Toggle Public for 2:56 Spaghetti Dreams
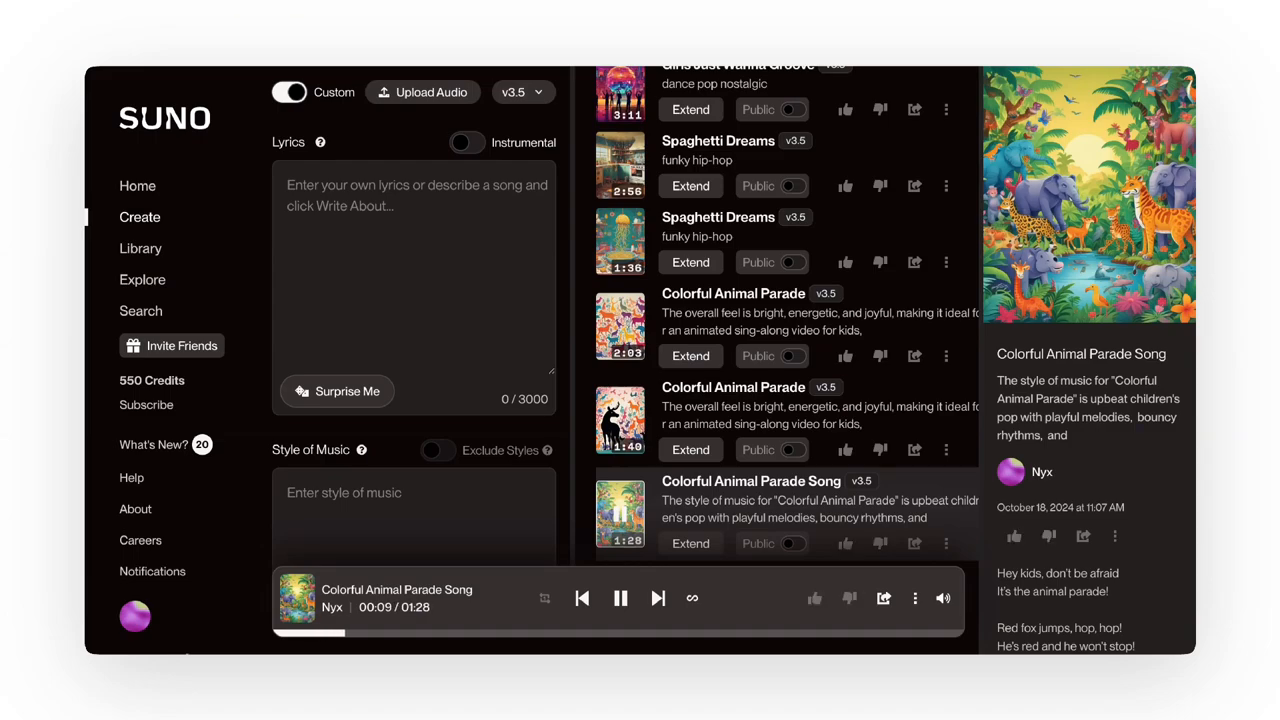Screen dimensions: 1280x720 (x=793, y=186)
